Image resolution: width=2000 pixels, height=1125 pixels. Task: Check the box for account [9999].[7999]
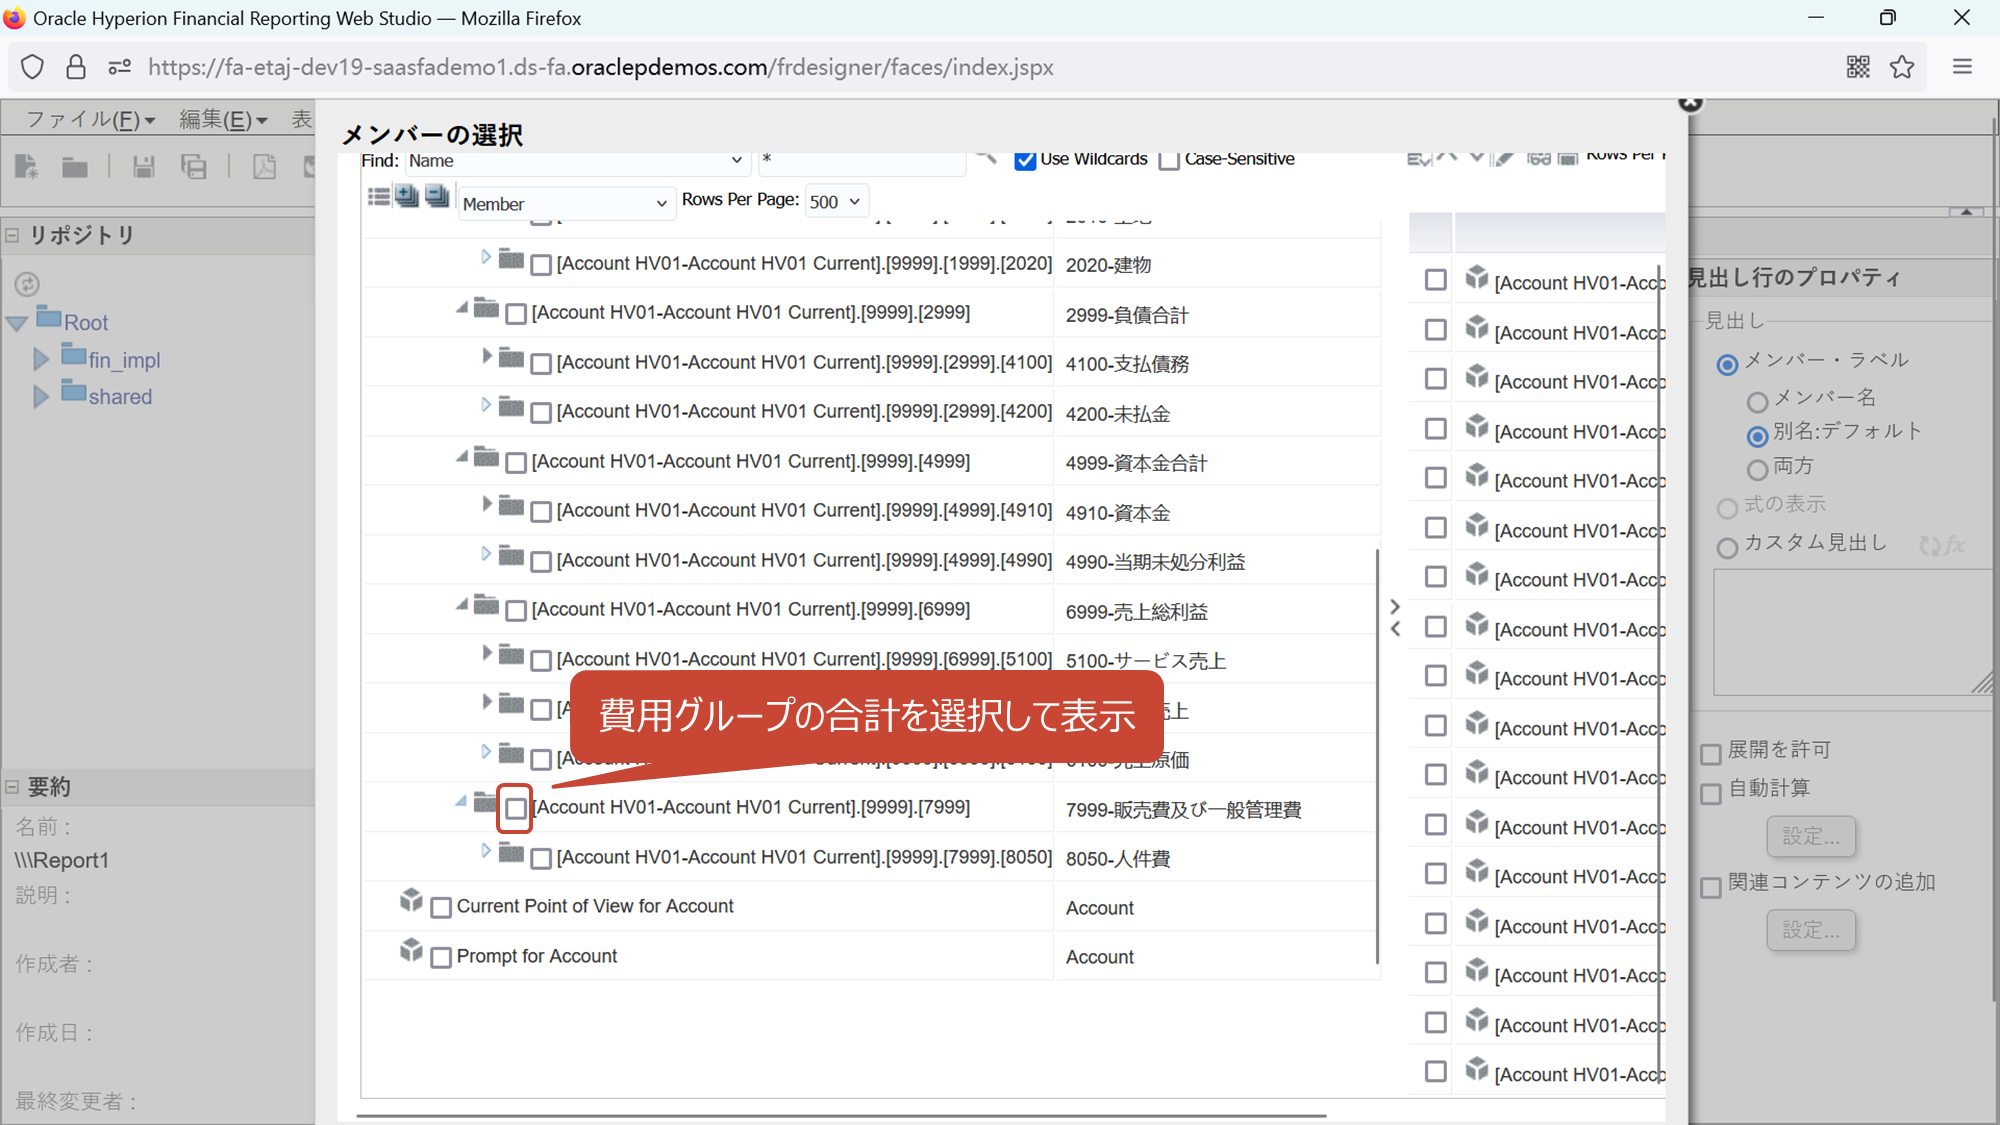tap(515, 808)
